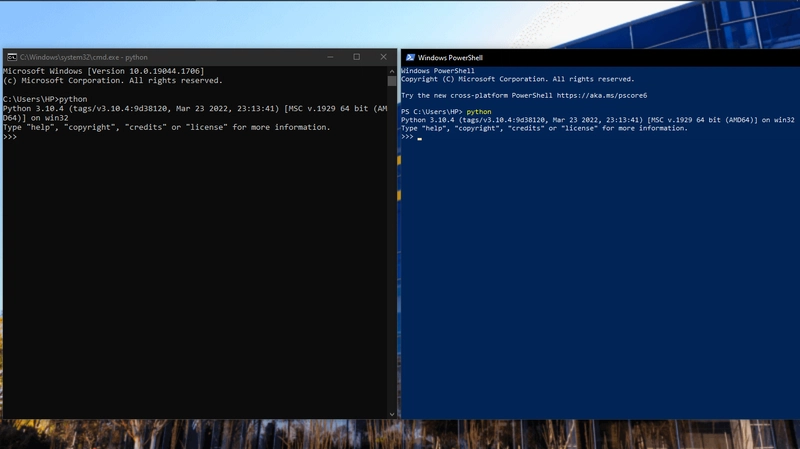The image size is (800, 449).
Task: Click the C:\Users\HP>python line in cmd
Action: (45, 99)
